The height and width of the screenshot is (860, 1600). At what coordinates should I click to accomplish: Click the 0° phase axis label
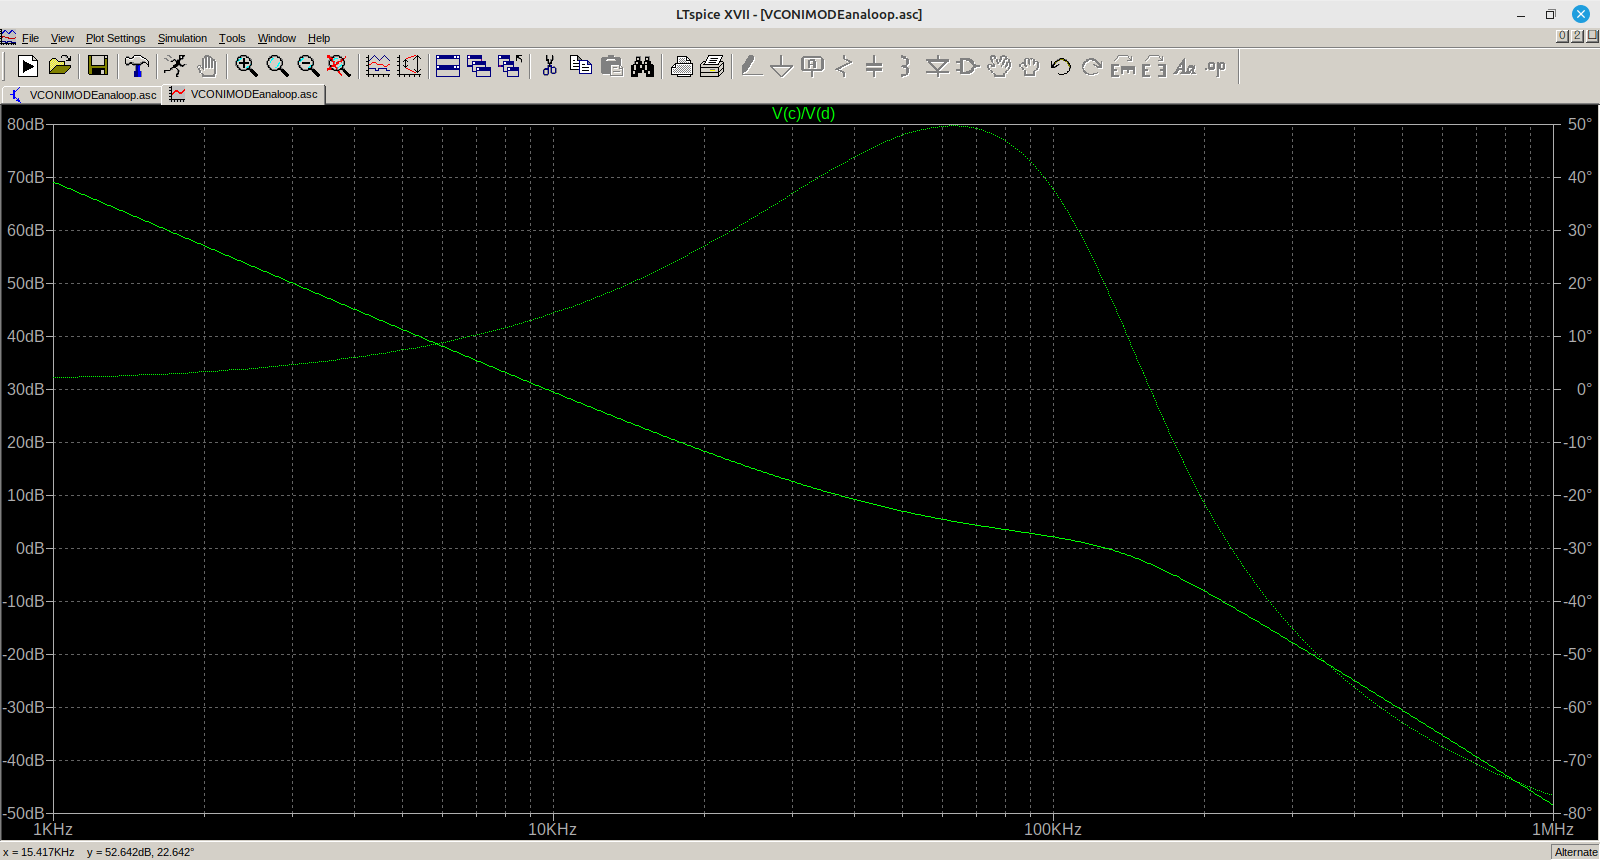(1584, 389)
